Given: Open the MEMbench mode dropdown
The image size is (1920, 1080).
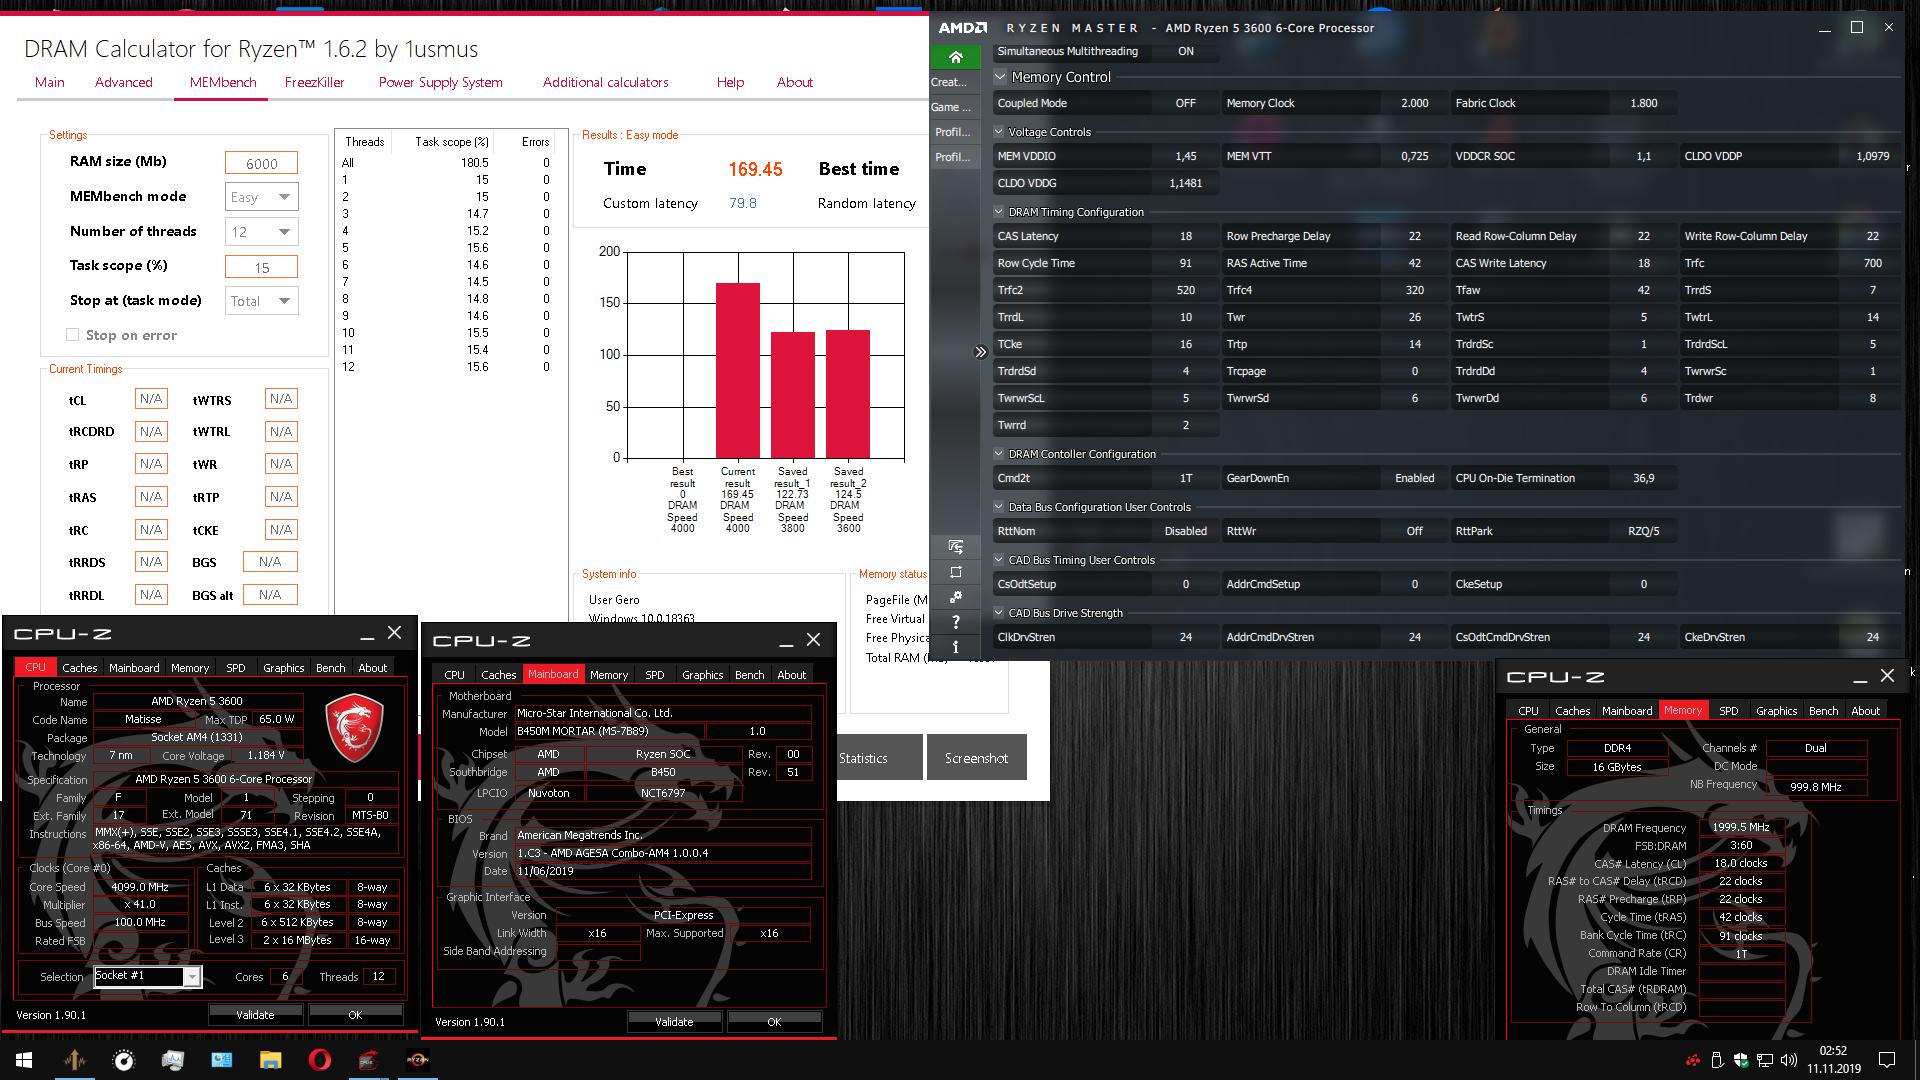Looking at the screenshot, I should [262, 197].
